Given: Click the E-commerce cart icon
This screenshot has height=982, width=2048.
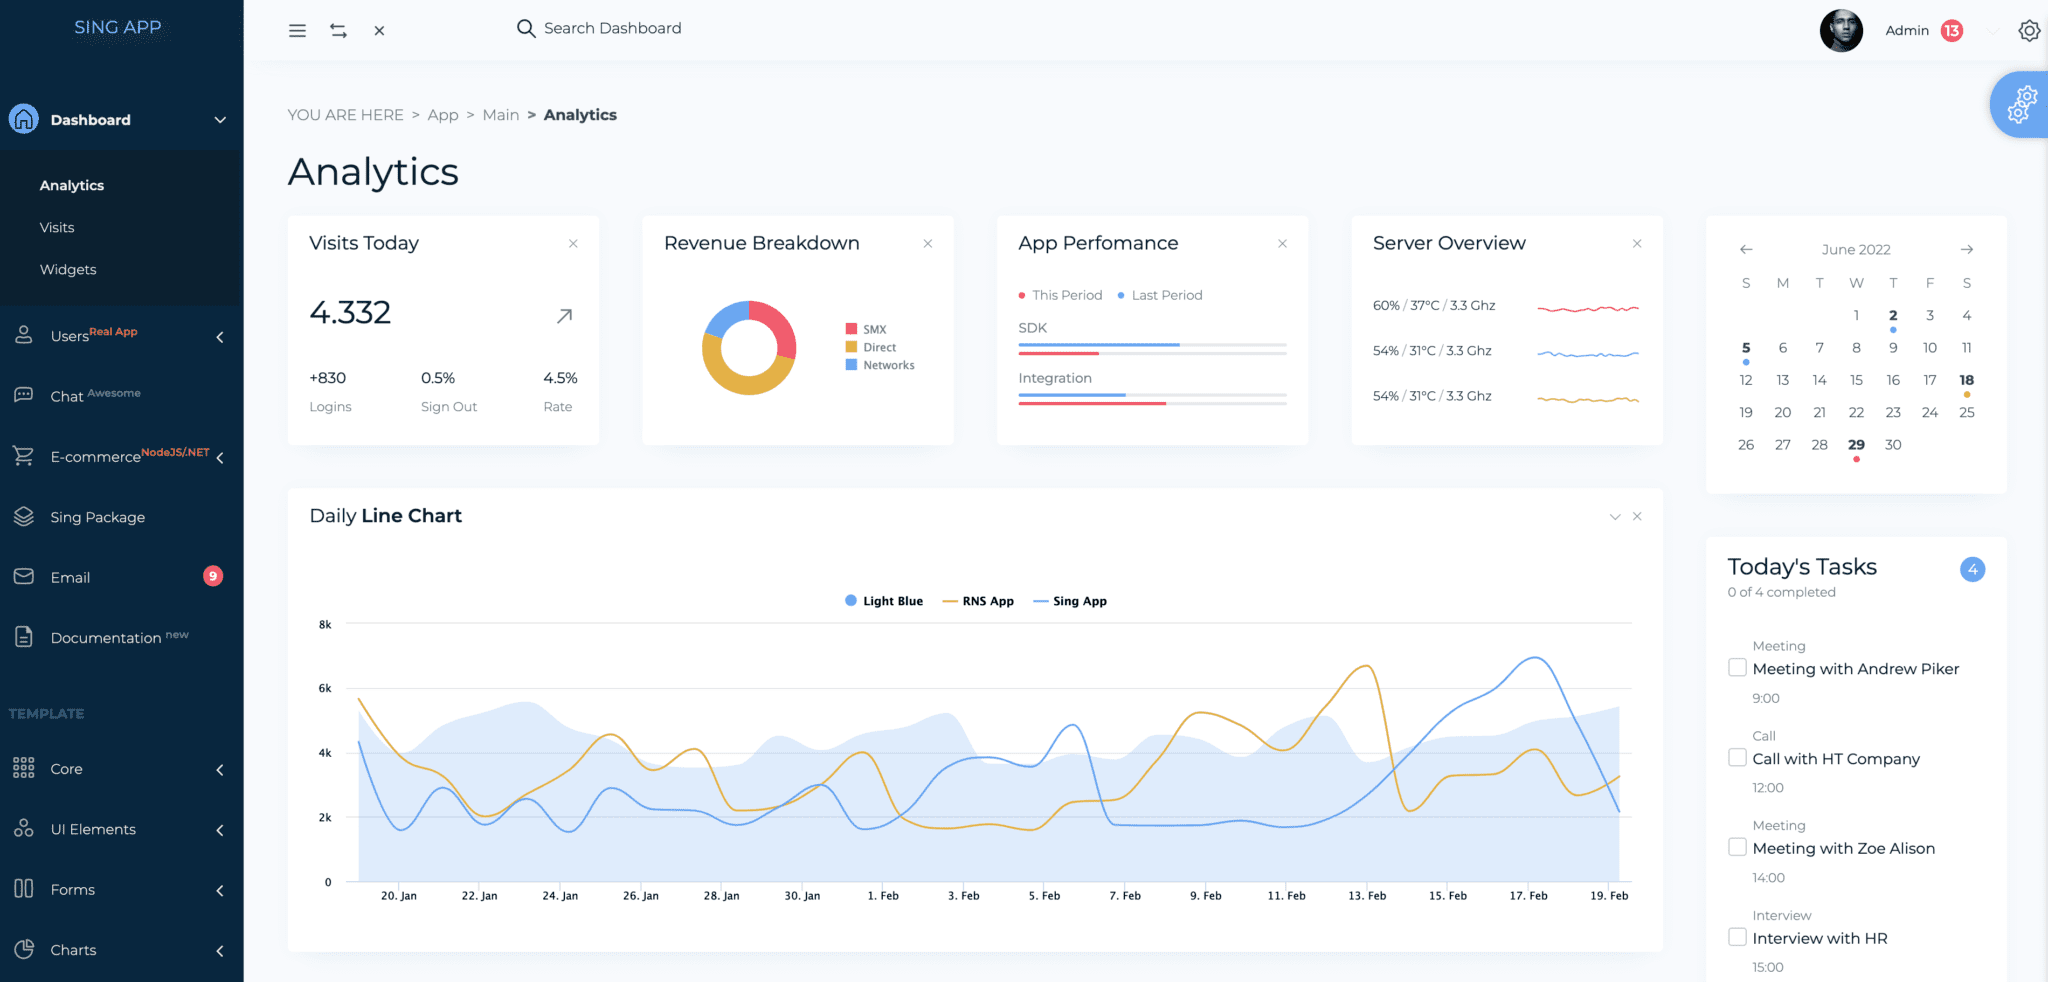Looking at the screenshot, I should tap(24, 456).
